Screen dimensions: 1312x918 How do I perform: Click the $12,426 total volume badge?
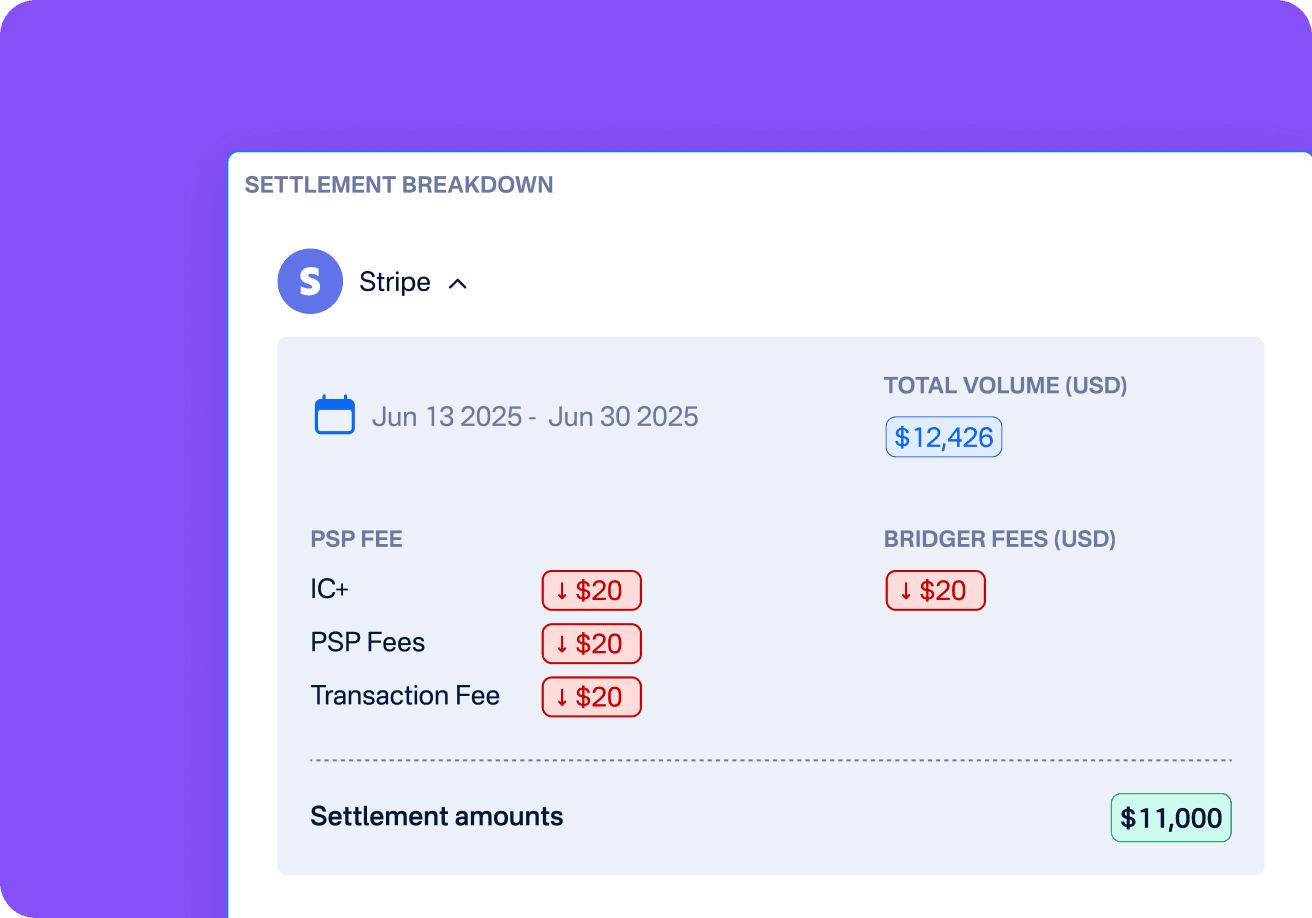tap(943, 437)
